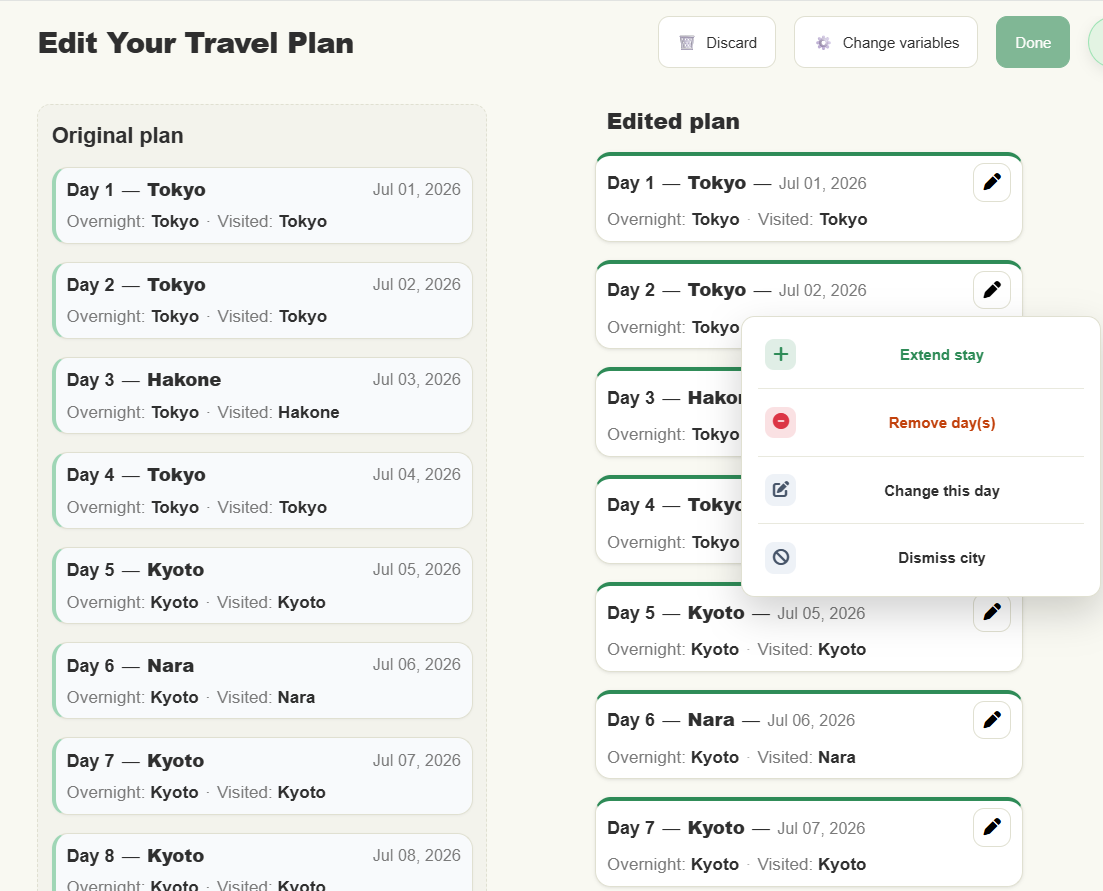Select the Day 3 Hakone card in Original plan
The image size is (1103, 891).
[x=262, y=396]
